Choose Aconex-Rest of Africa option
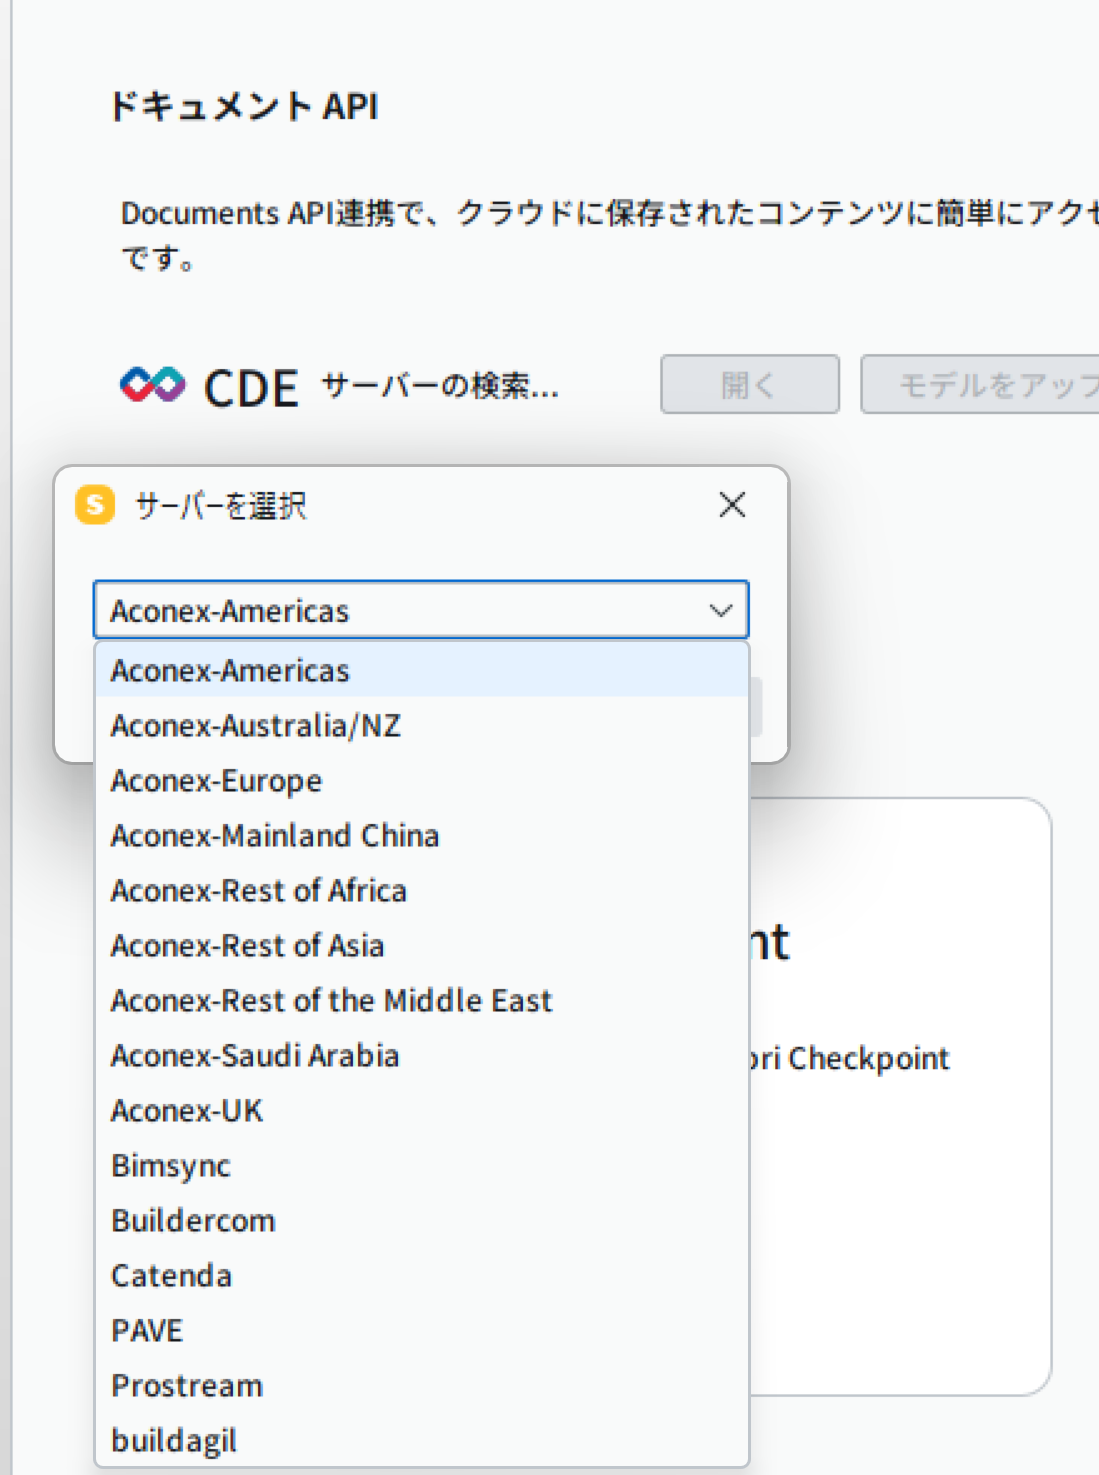The height and width of the screenshot is (1475, 1099). click(x=421, y=890)
